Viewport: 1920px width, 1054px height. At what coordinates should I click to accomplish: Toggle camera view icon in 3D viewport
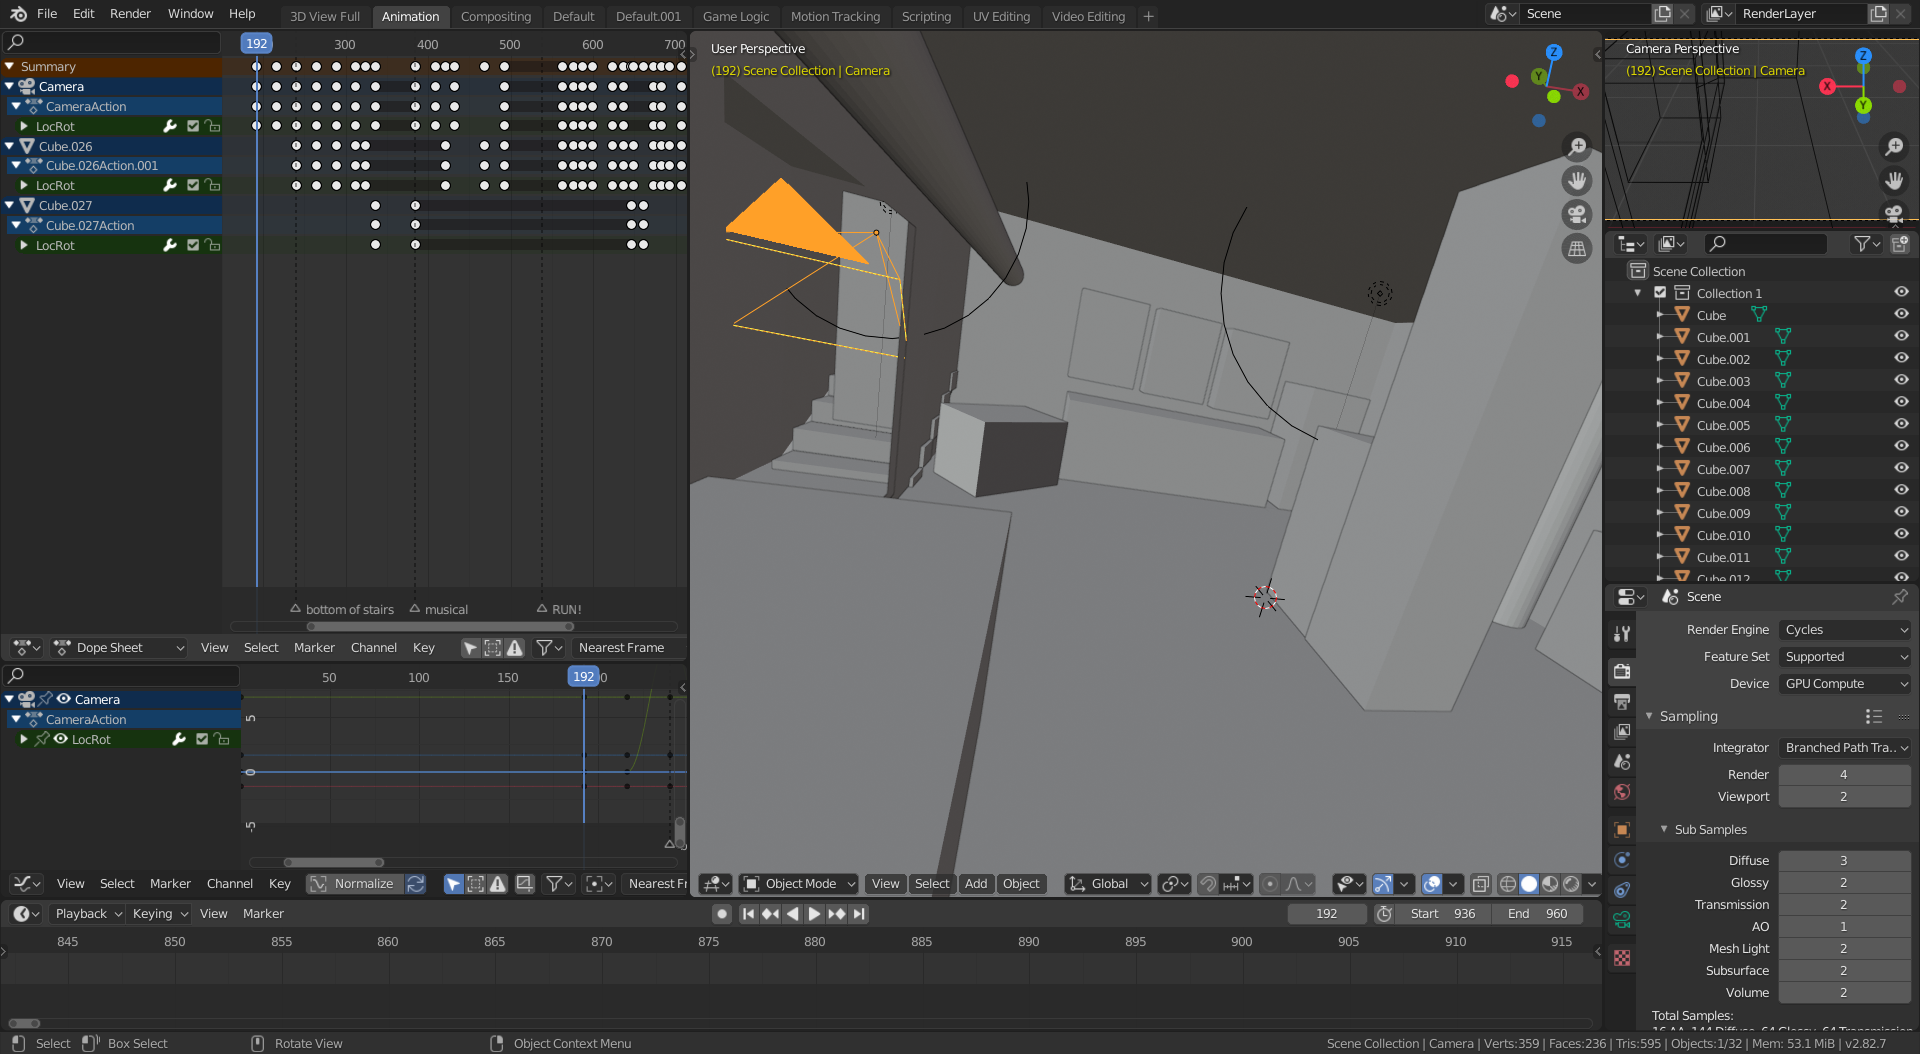point(1577,215)
